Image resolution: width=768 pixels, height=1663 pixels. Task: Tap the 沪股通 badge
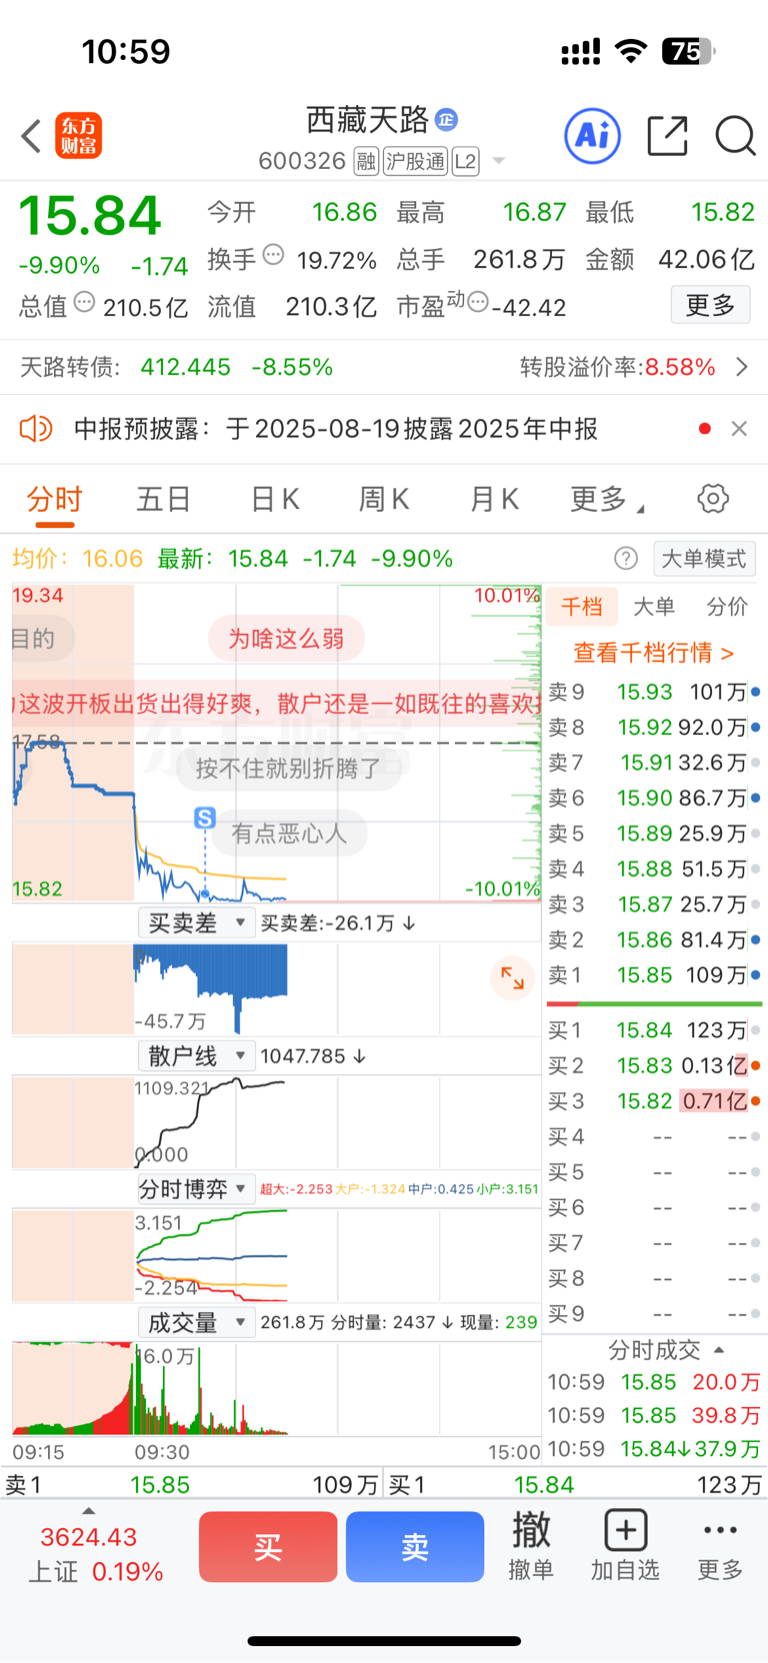pyautogui.click(x=416, y=161)
